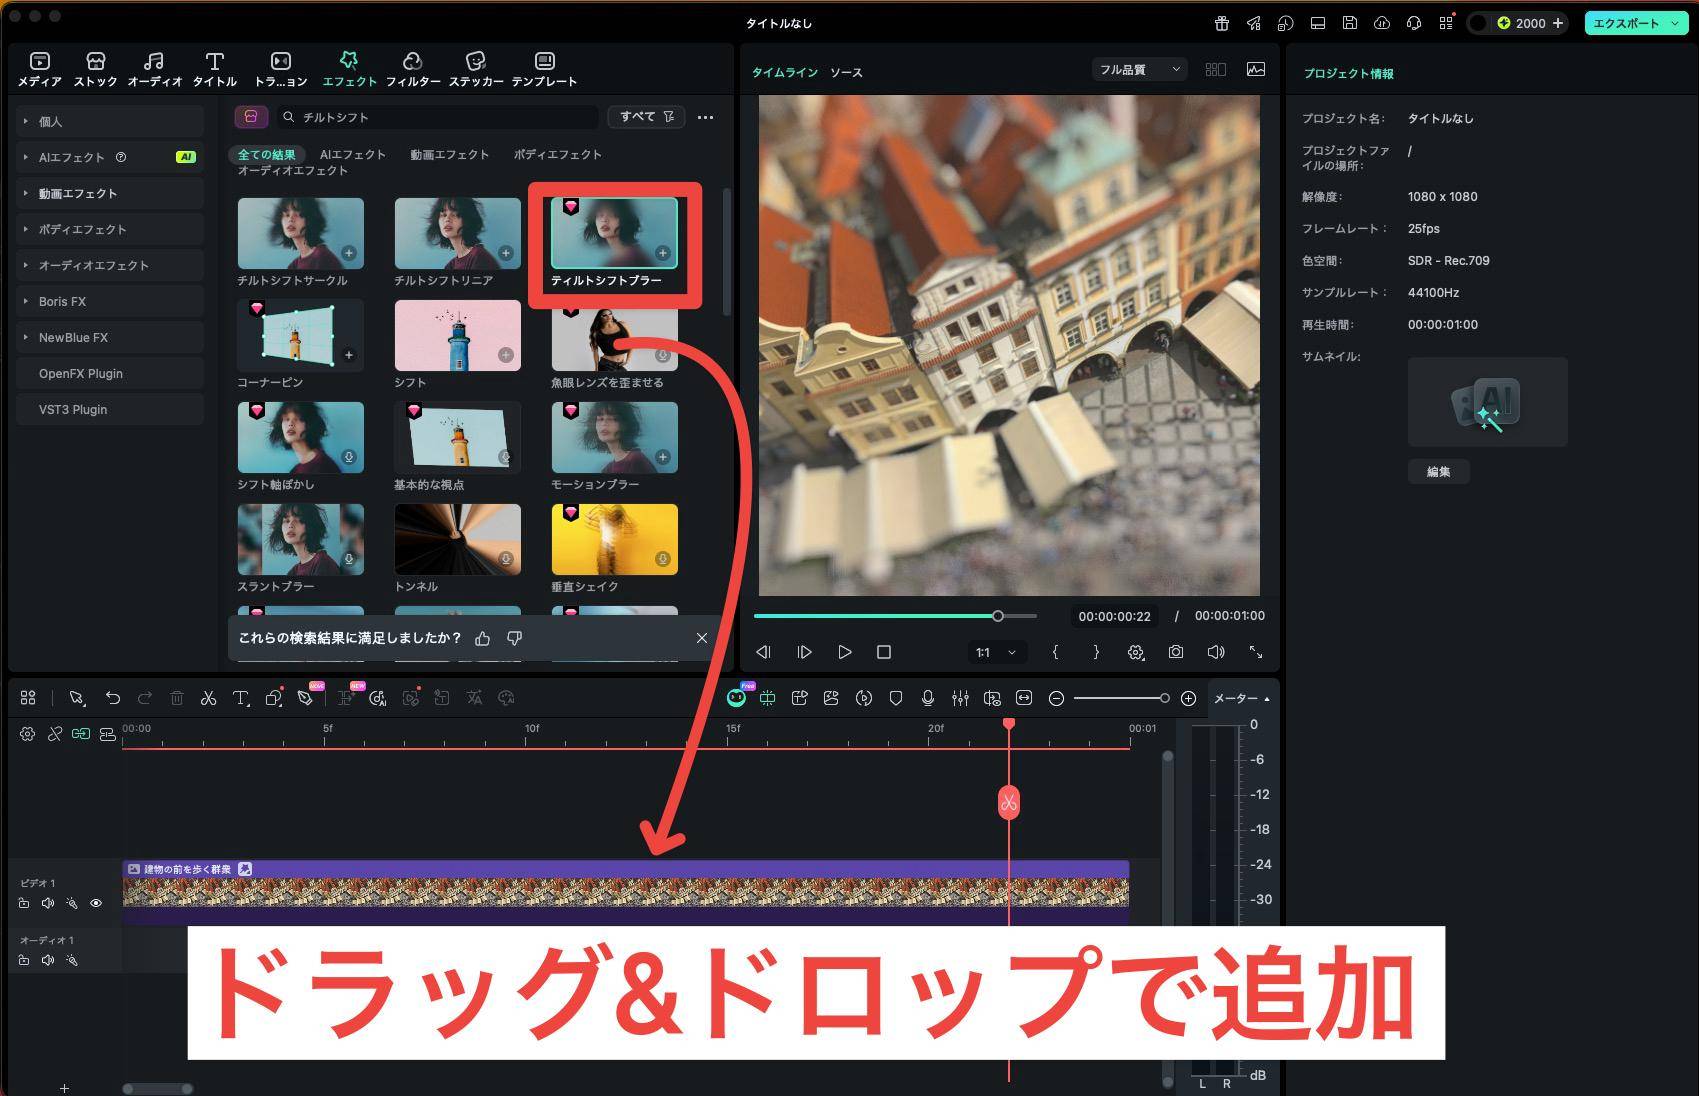This screenshot has height=1096, width=1699.
Task: Click the cloud upload icon in title bar
Action: tap(1382, 23)
